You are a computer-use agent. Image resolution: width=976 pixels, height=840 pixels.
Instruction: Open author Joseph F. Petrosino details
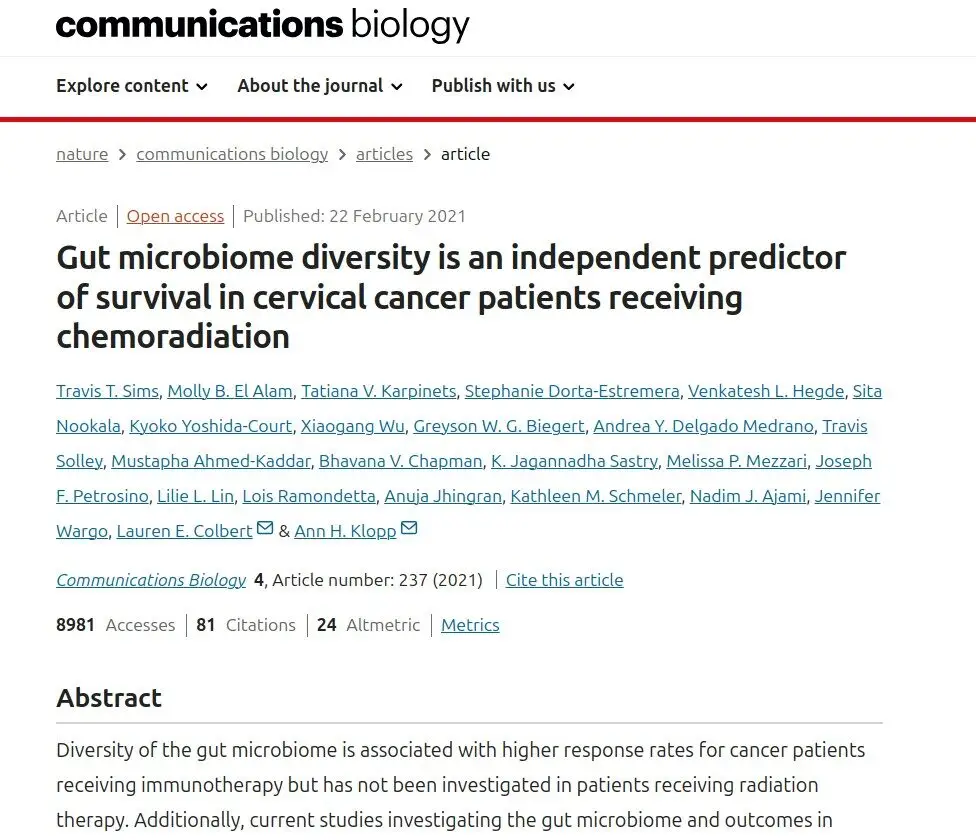843,461
